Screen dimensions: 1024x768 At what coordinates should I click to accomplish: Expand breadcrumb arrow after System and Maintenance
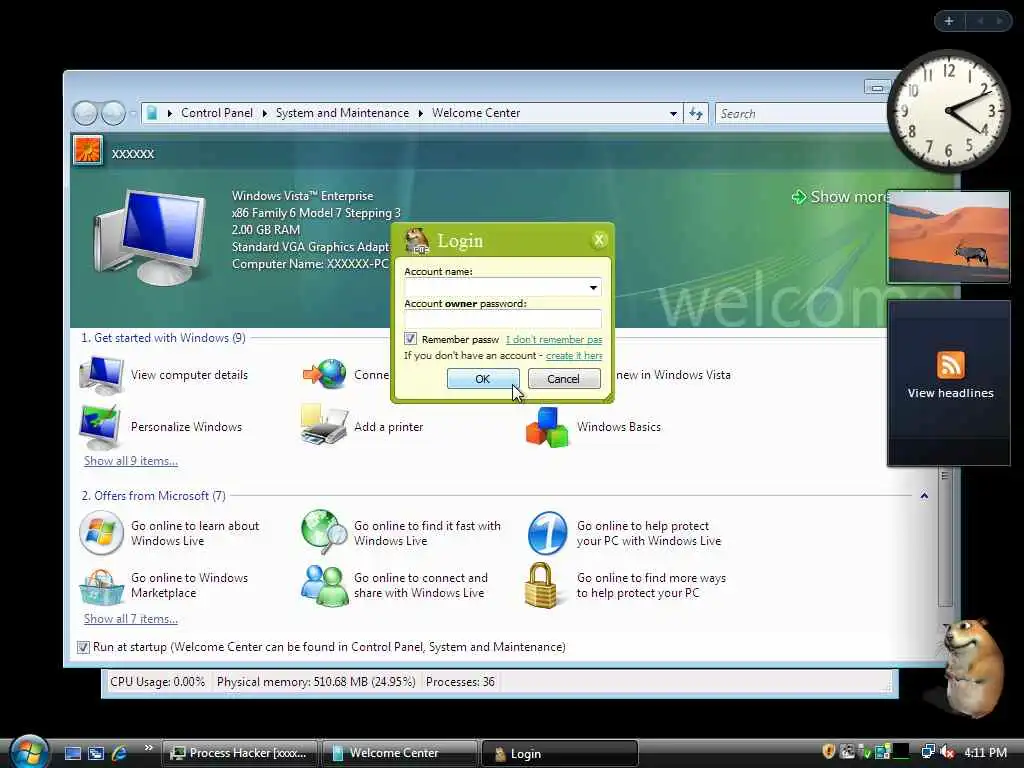421,114
